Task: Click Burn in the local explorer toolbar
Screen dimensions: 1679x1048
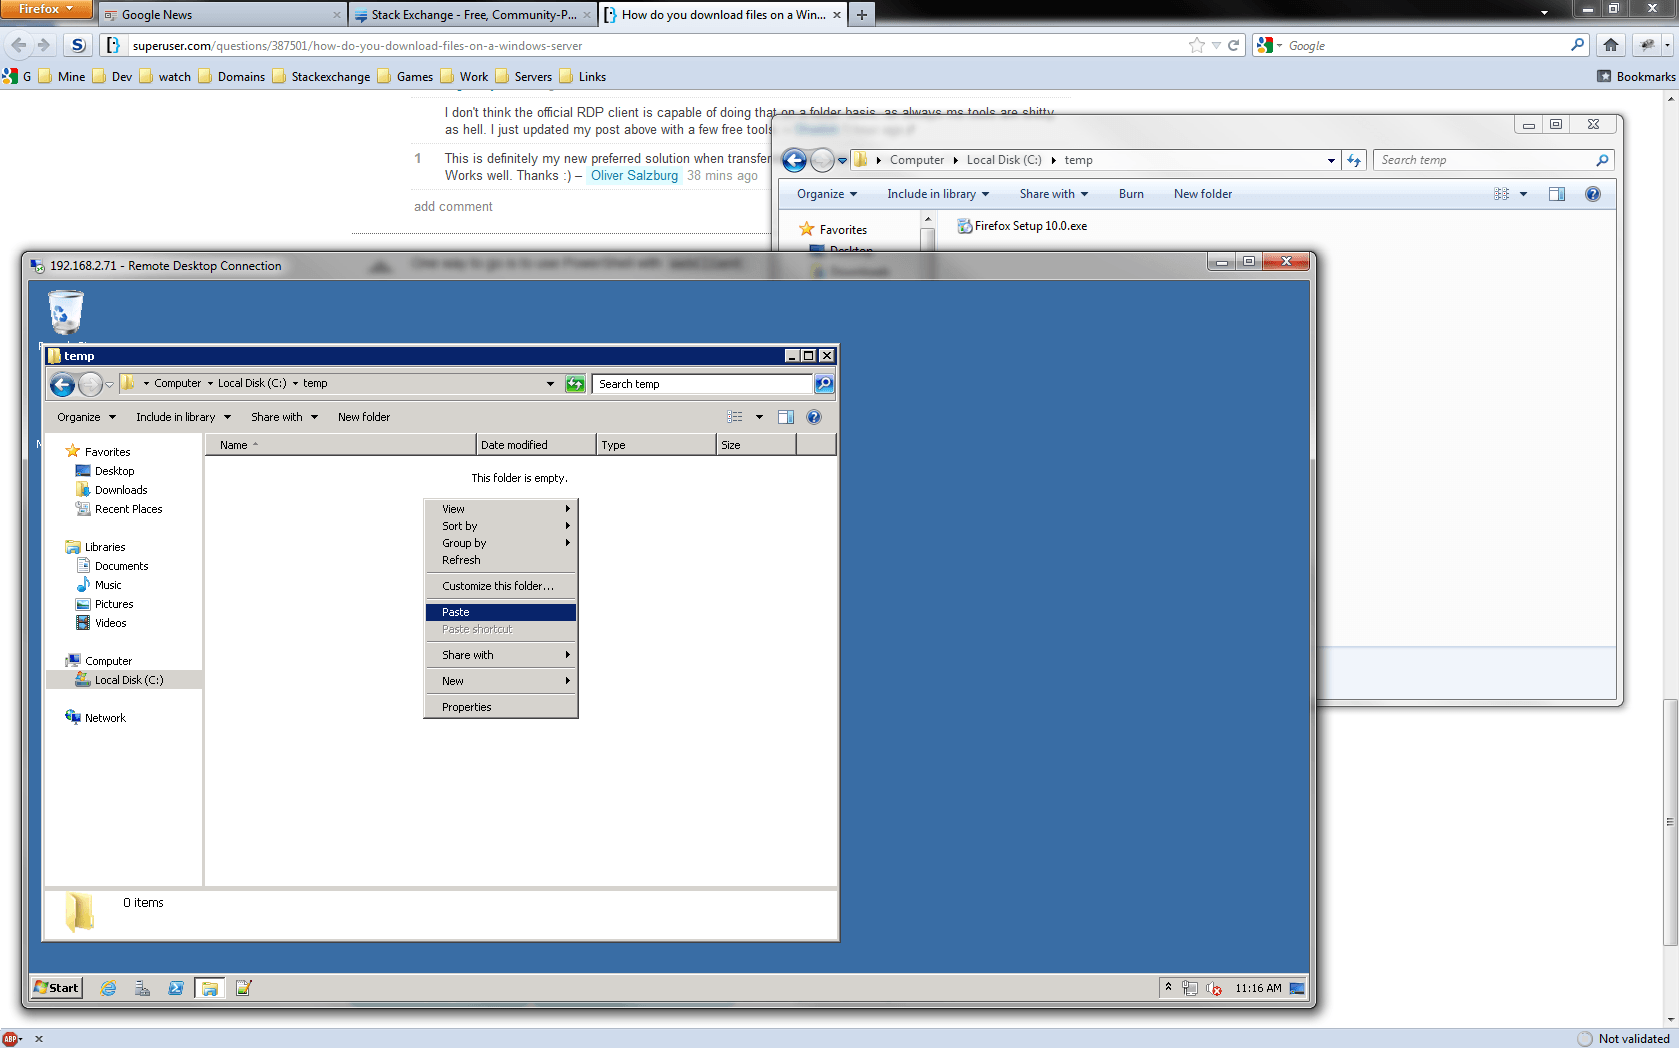Action: [1131, 194]
